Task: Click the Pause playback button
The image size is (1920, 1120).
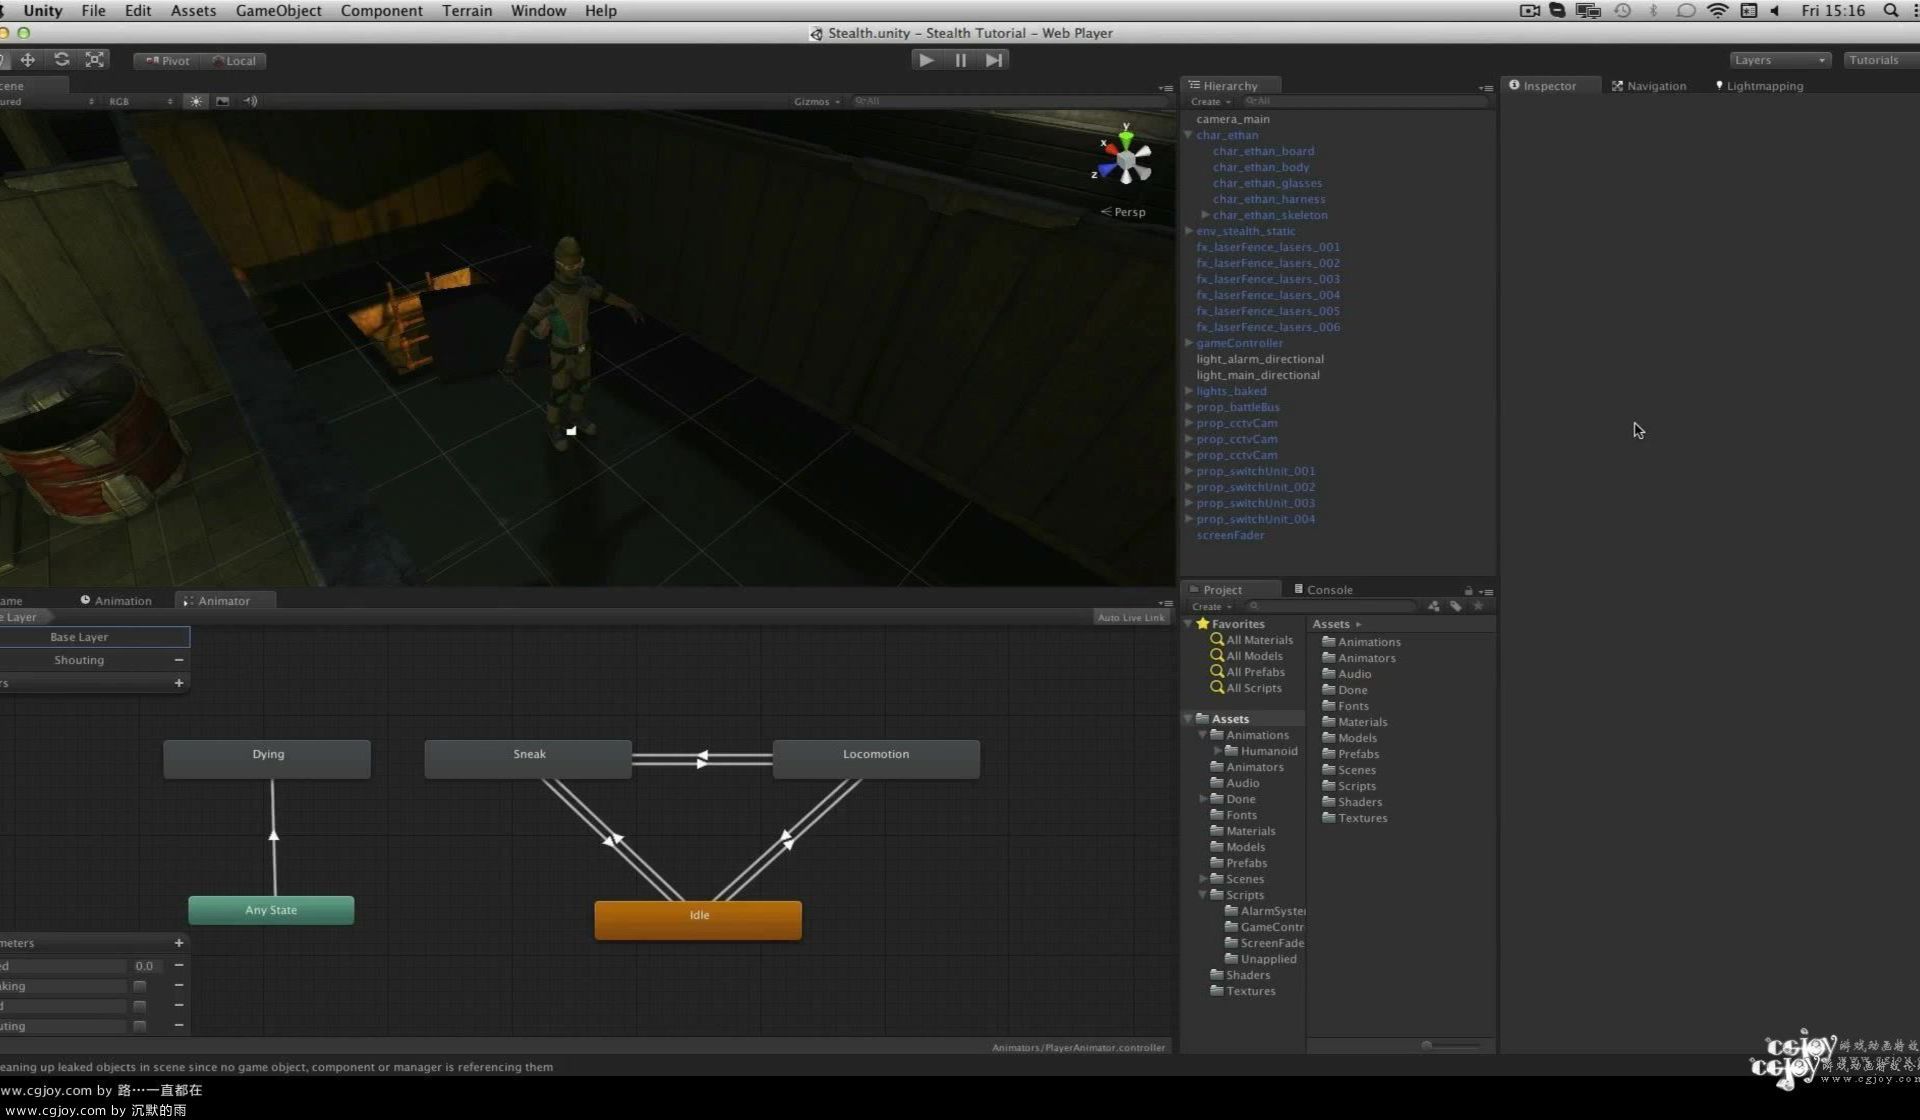Action: point(960,60)
